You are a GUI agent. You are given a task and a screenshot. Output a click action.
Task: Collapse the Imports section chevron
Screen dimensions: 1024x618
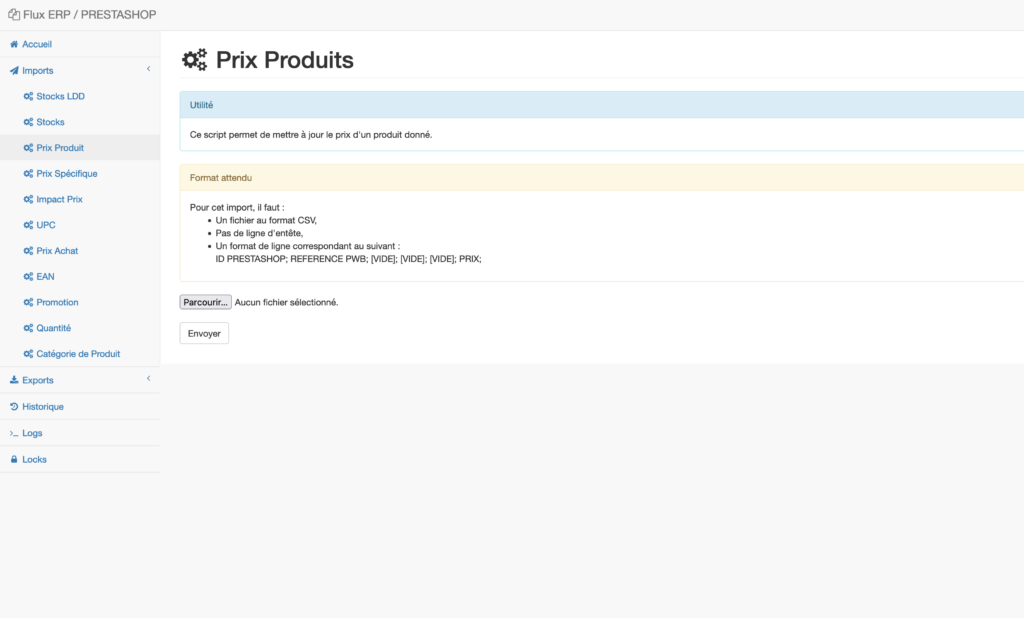click(x=148, y=70)
